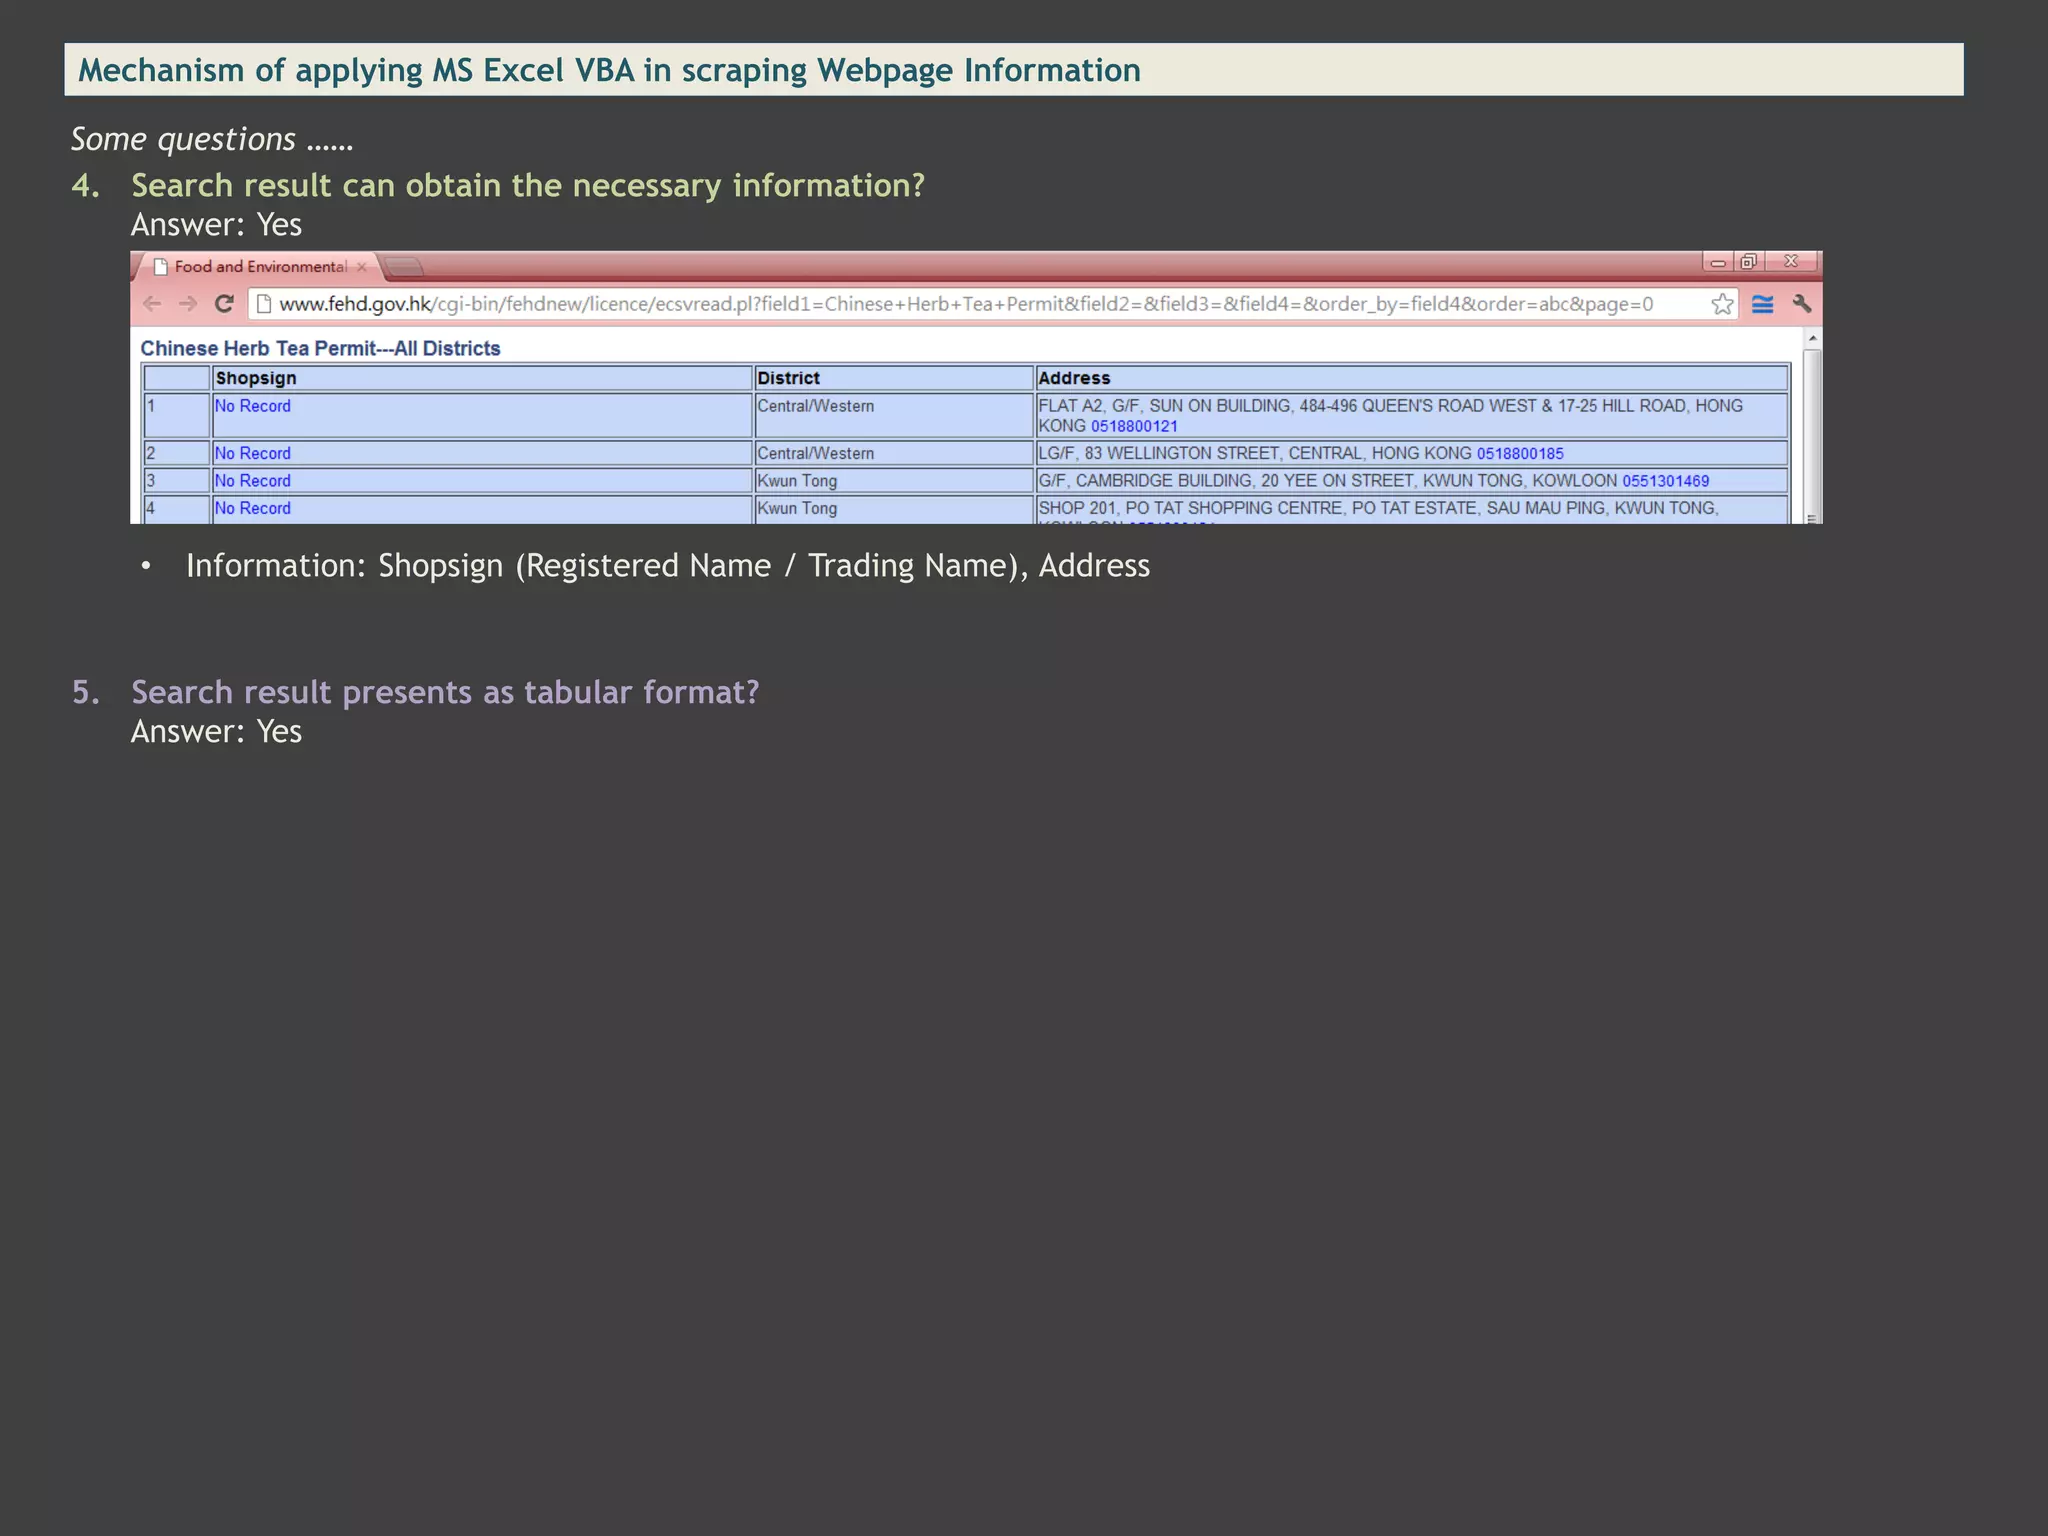Screen dimensions: 2048x1536
Task: Open the blue extension icon
Action: [x=1763, y=304]
